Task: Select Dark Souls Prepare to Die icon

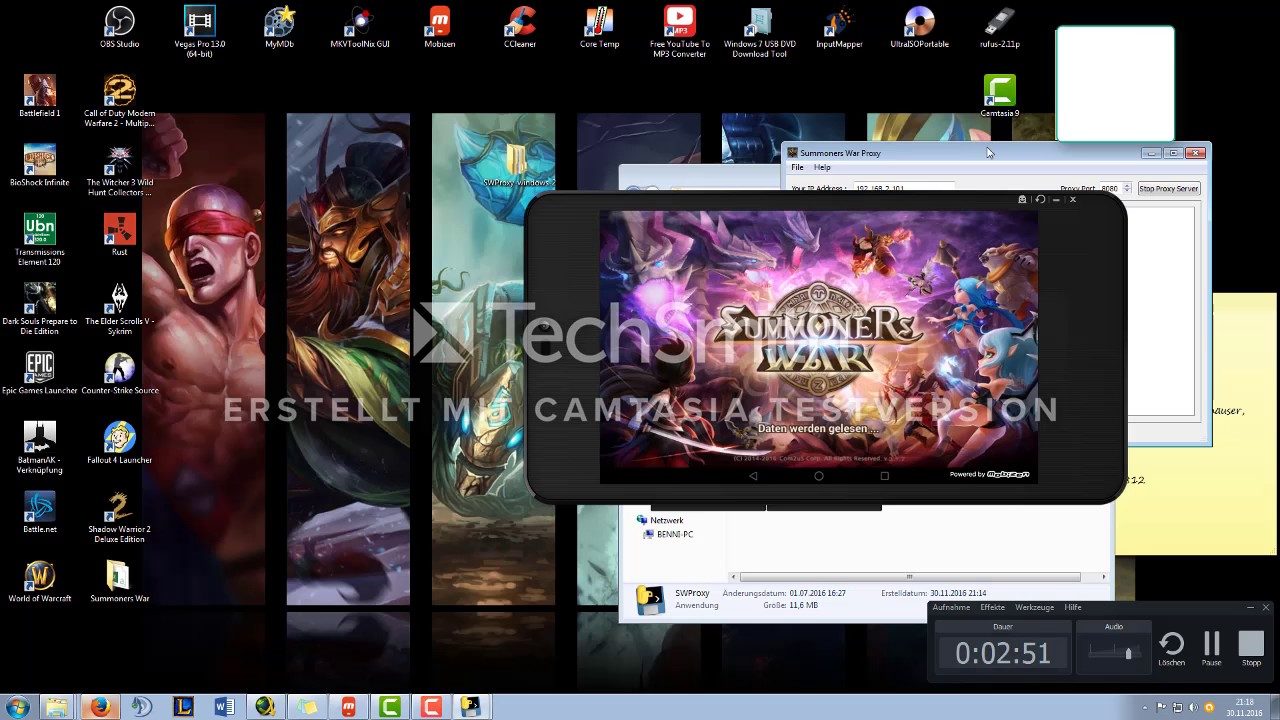Action: [40, 308]
